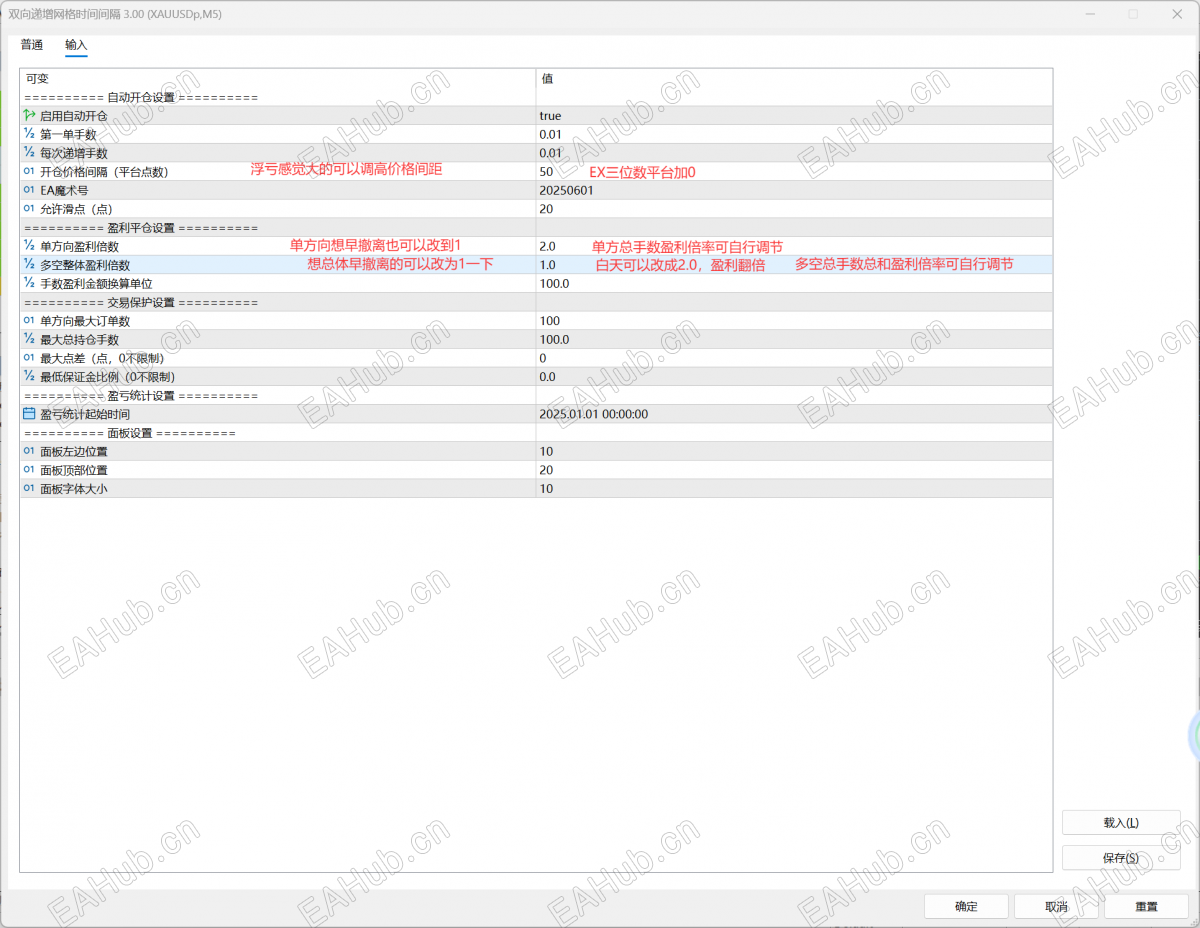The height and width of the screenshot is (928, 1200).
Task: Select the 多空整体盈利倍数 value 1.0
Action: (x=794, y=265)
